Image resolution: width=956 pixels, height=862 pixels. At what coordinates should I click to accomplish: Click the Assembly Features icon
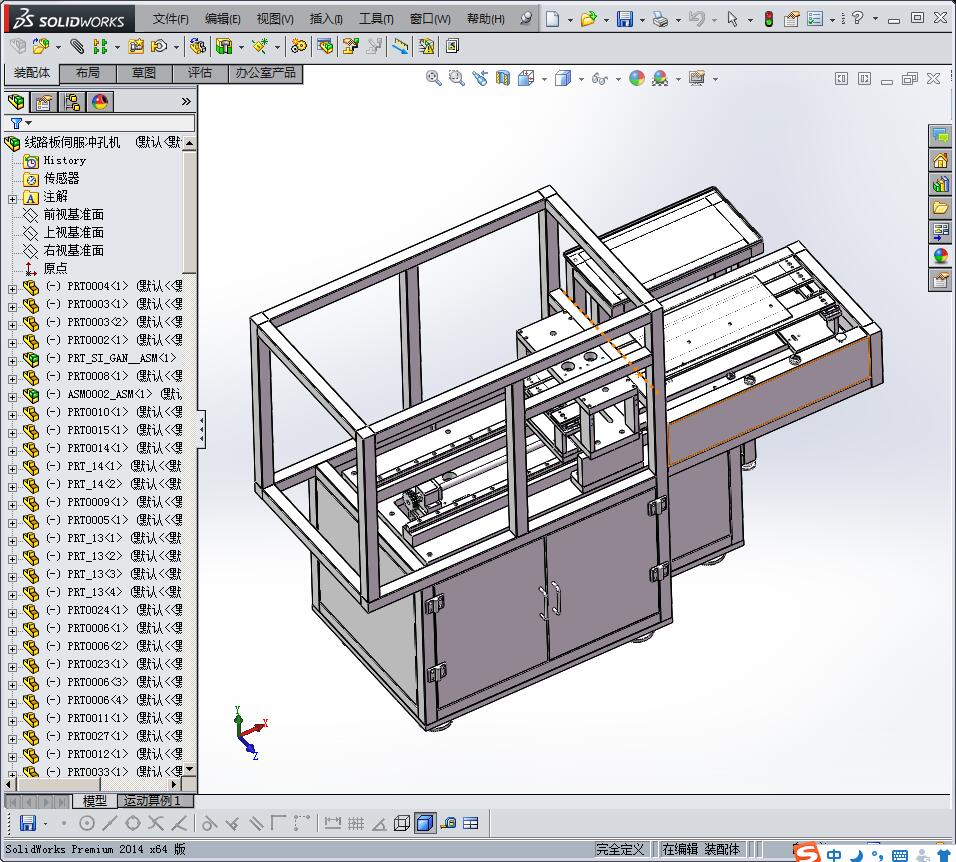point(224,46)
